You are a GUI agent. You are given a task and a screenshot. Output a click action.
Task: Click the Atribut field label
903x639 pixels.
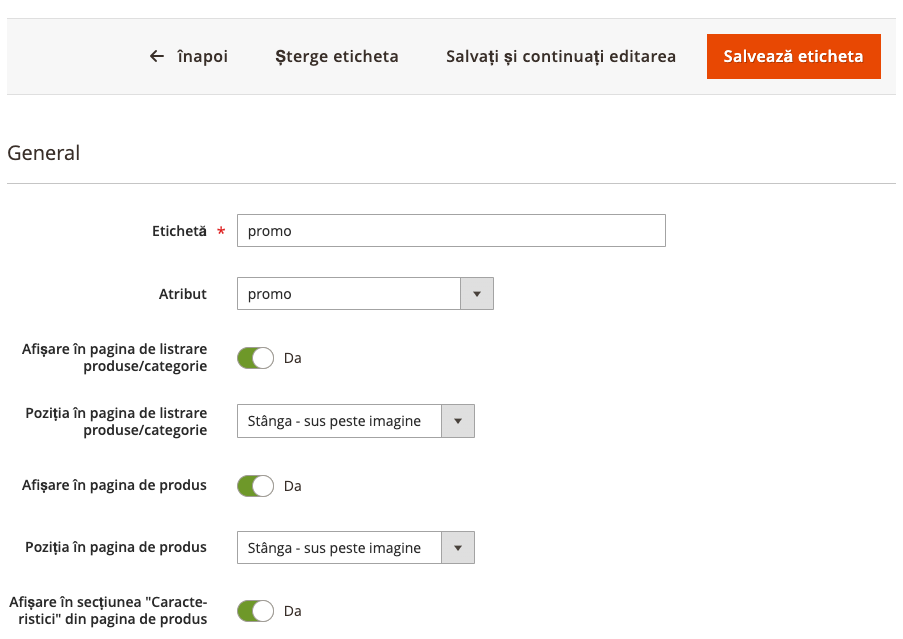pos(183,294)
